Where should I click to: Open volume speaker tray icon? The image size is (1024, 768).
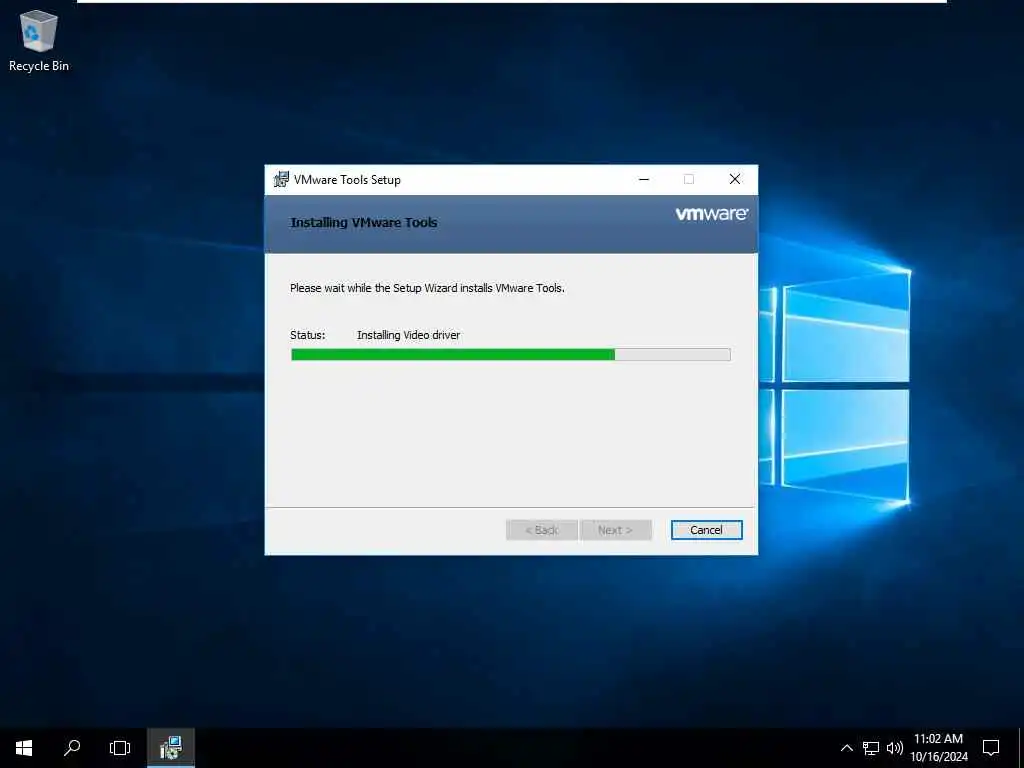(x=895, y=748)
